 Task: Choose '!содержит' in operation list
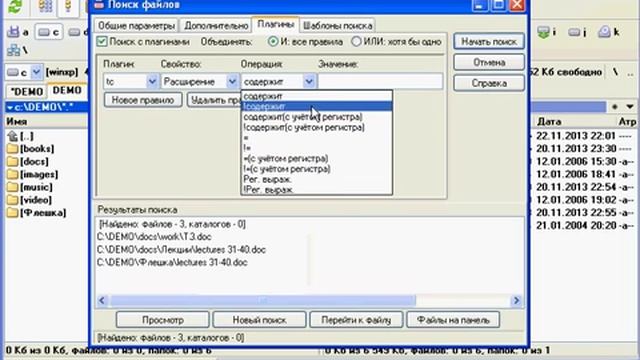[317, 107]
